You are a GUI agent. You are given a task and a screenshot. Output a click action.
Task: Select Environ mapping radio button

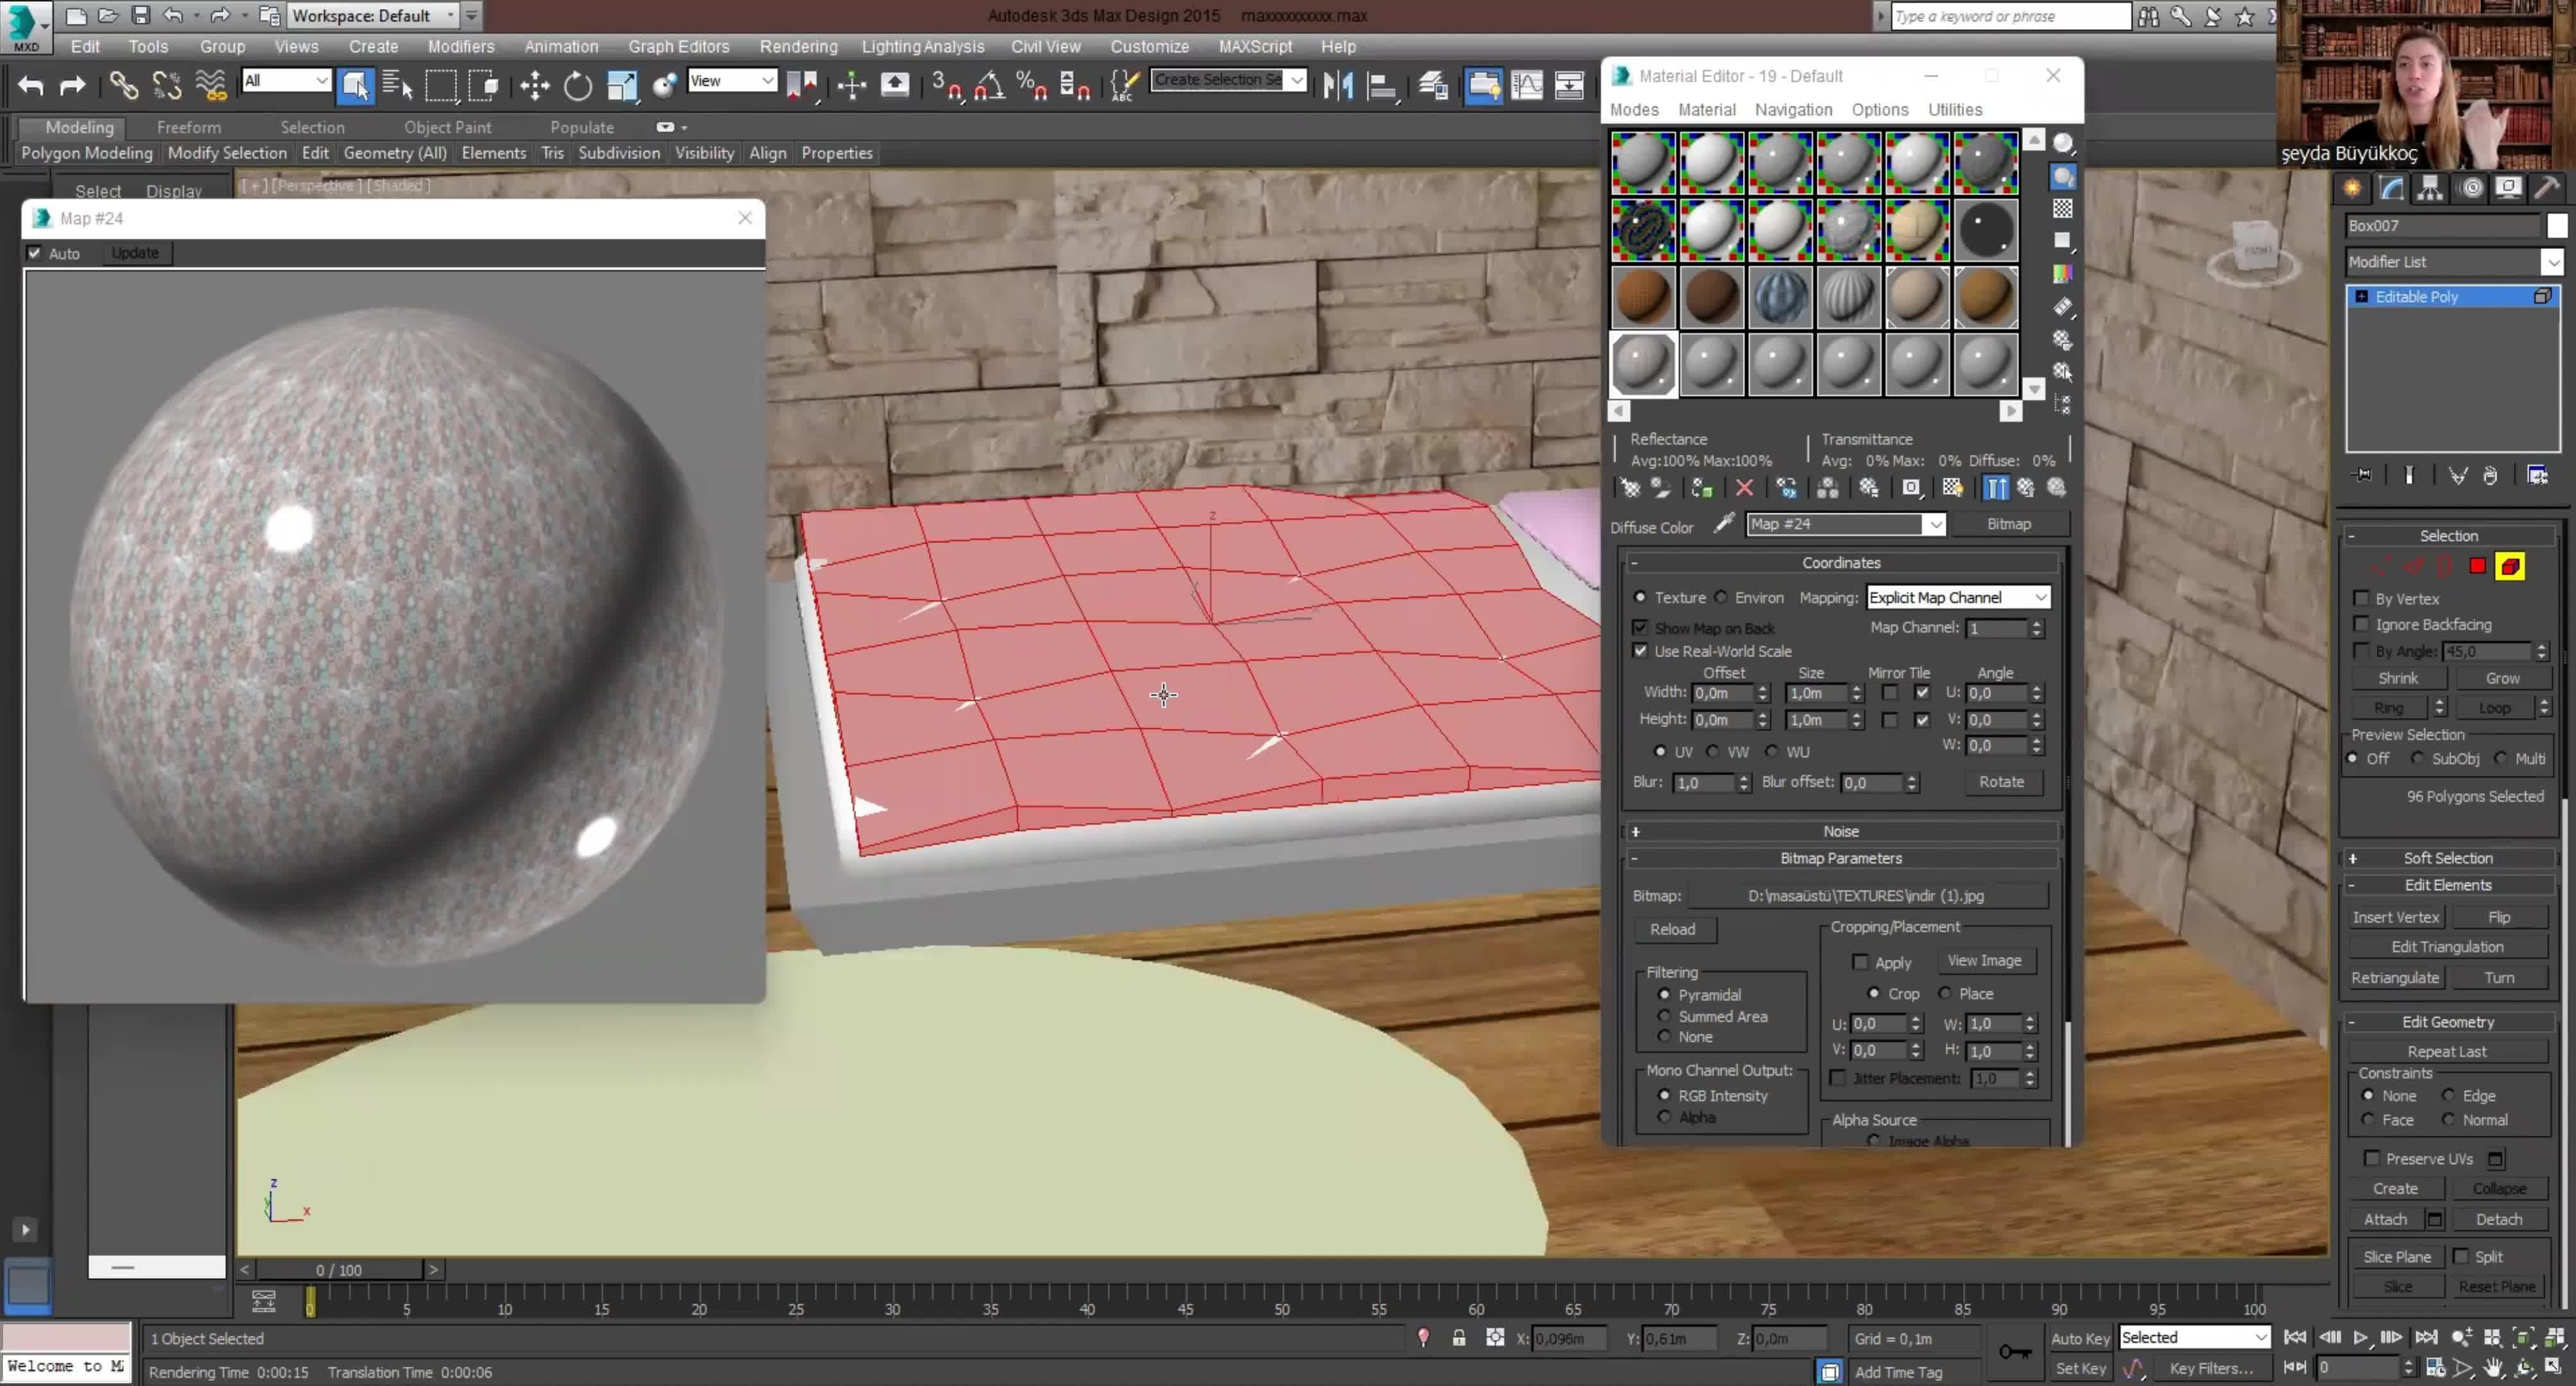(x=1721, y=597)
